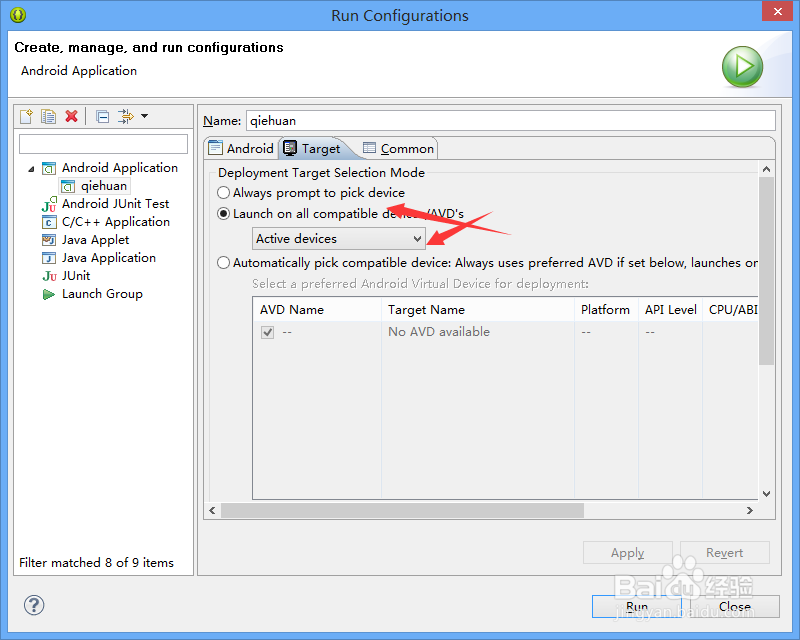Switch to the Common tab
800x640 pixels.
pos(398,149)
